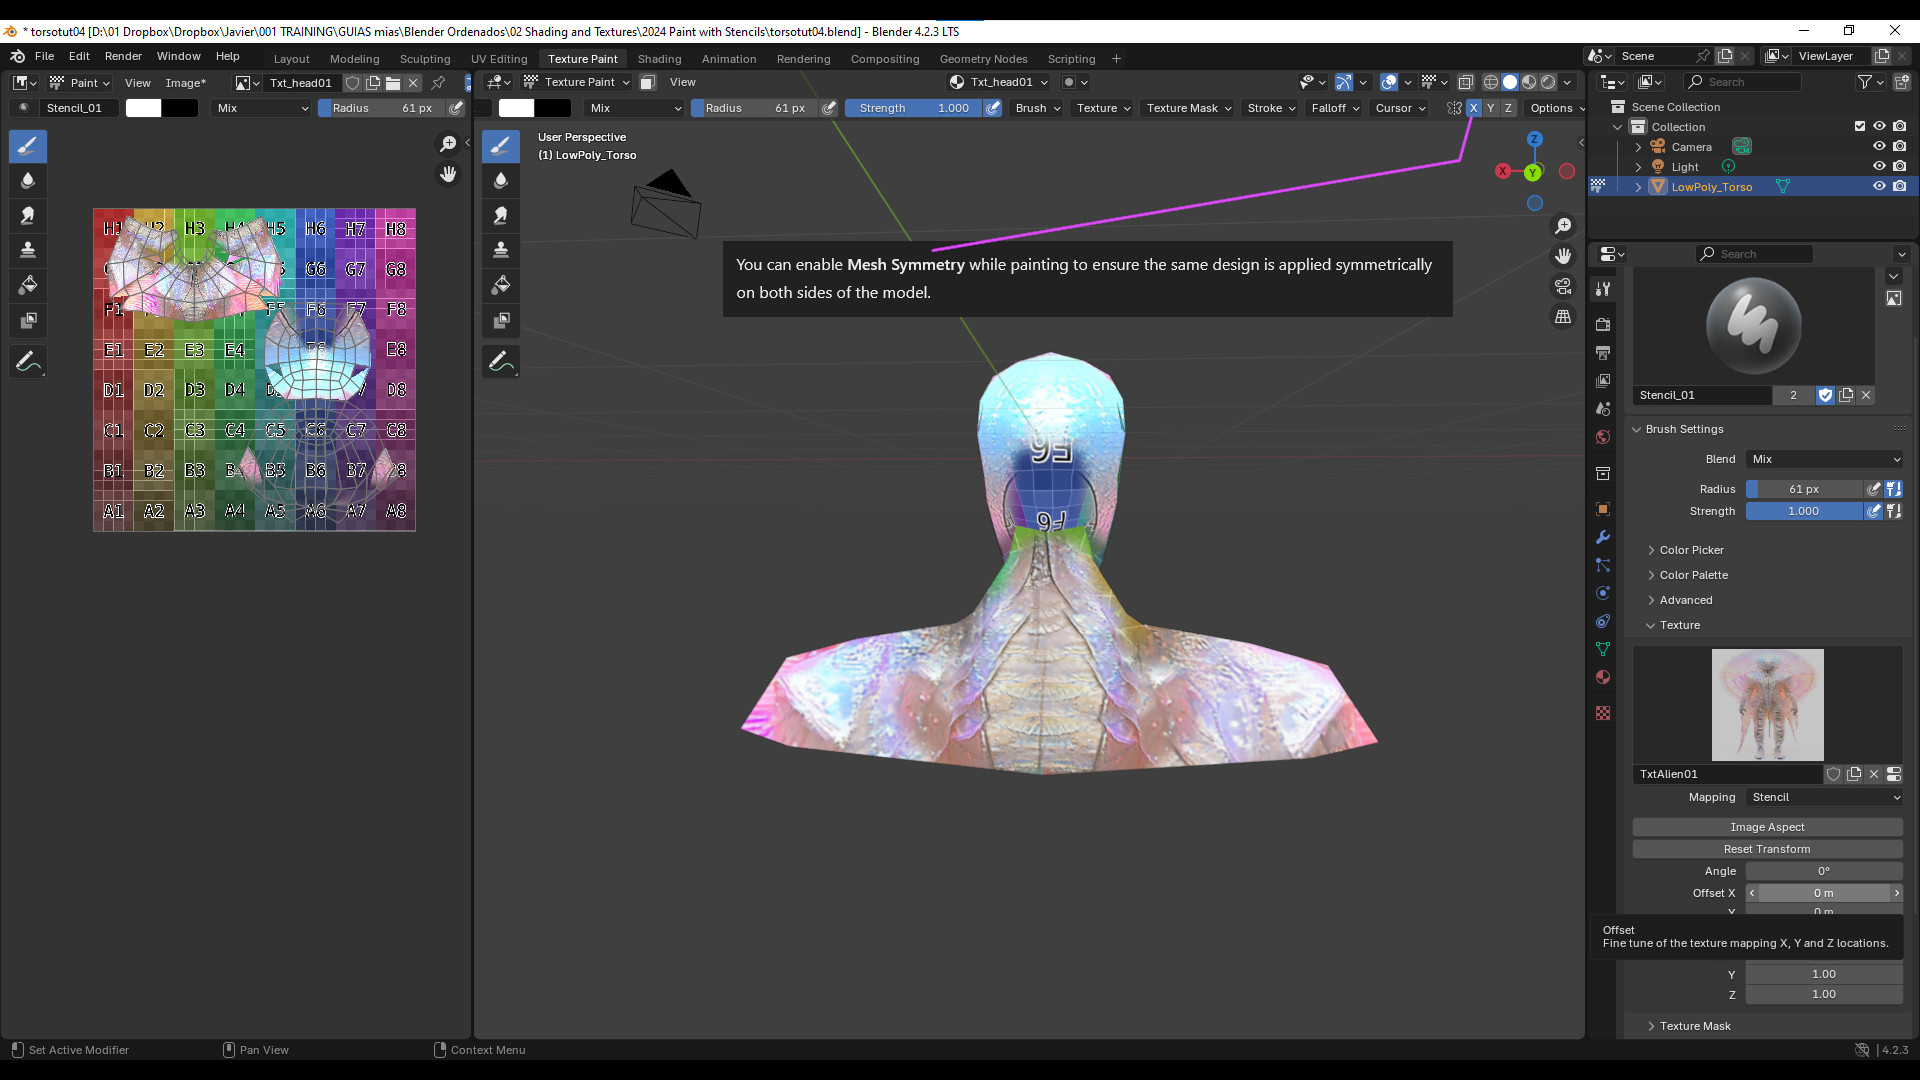Screen dimensions: 1920x1080
Task: Expand the Color Palette panel
Action: (x=1693, y=575)
